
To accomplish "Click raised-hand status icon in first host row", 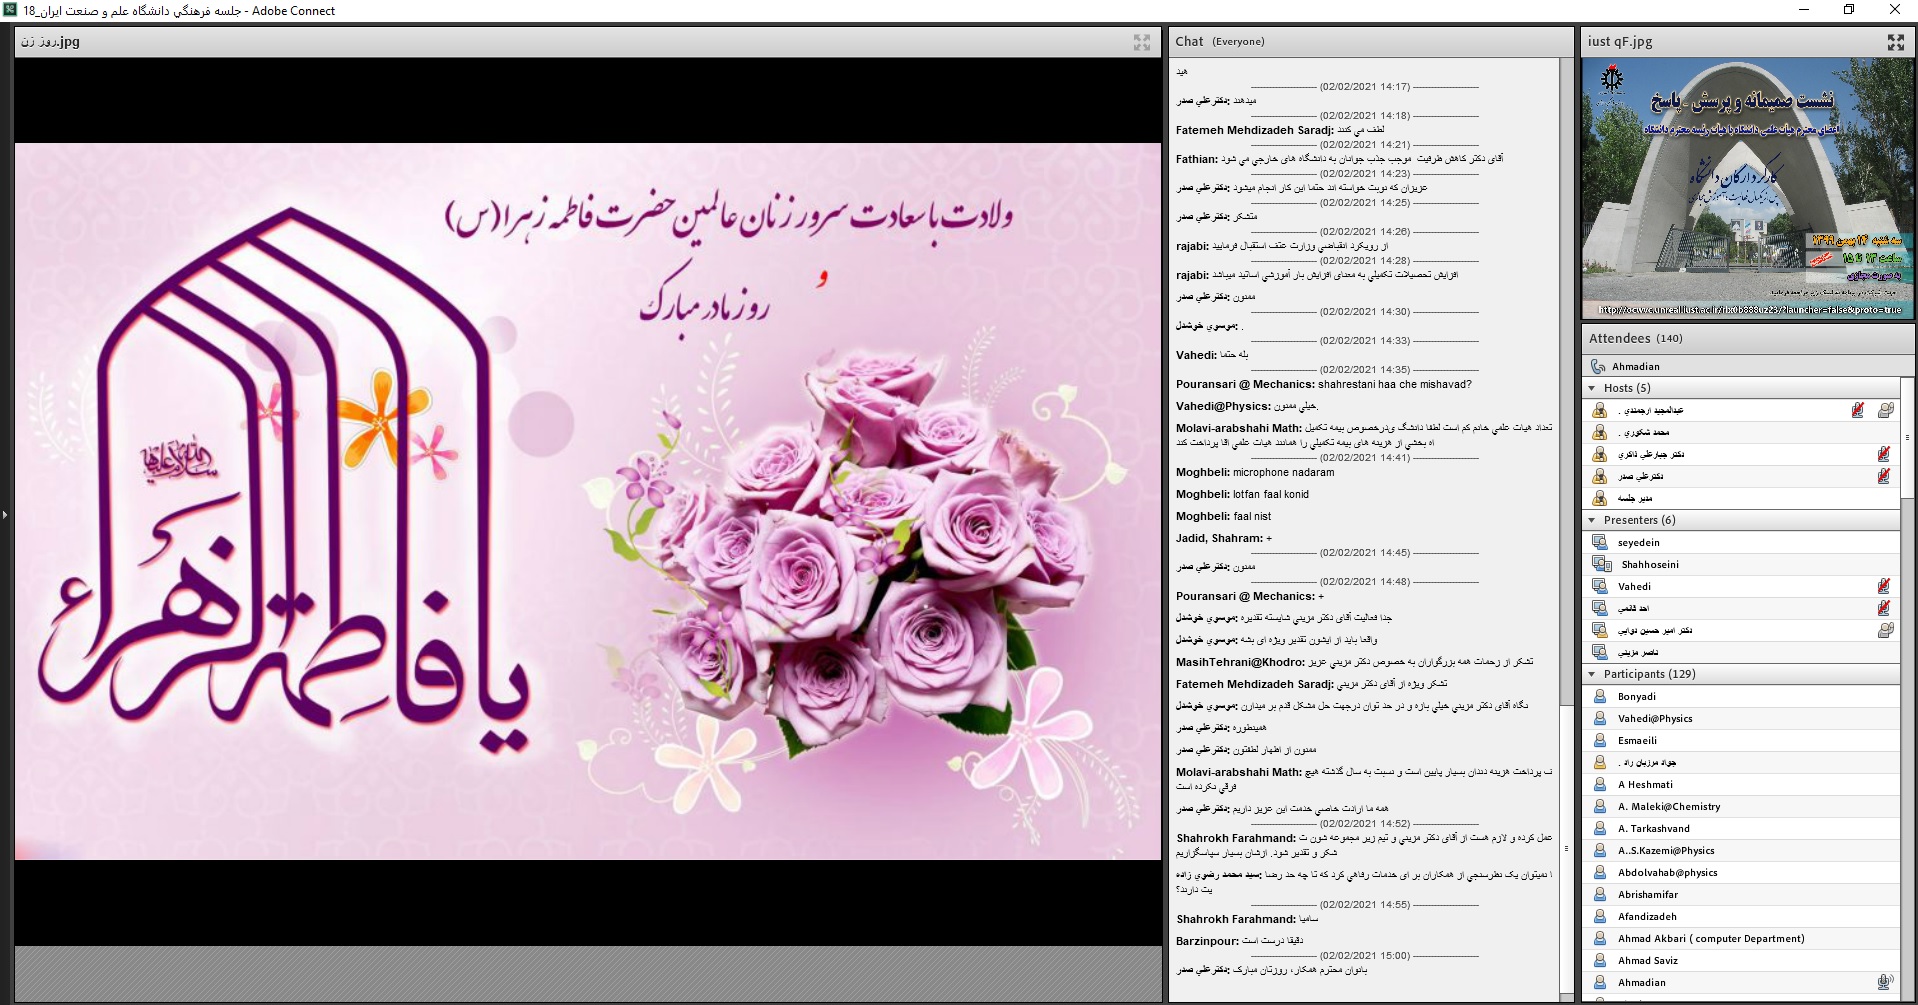I will 1885,410.
